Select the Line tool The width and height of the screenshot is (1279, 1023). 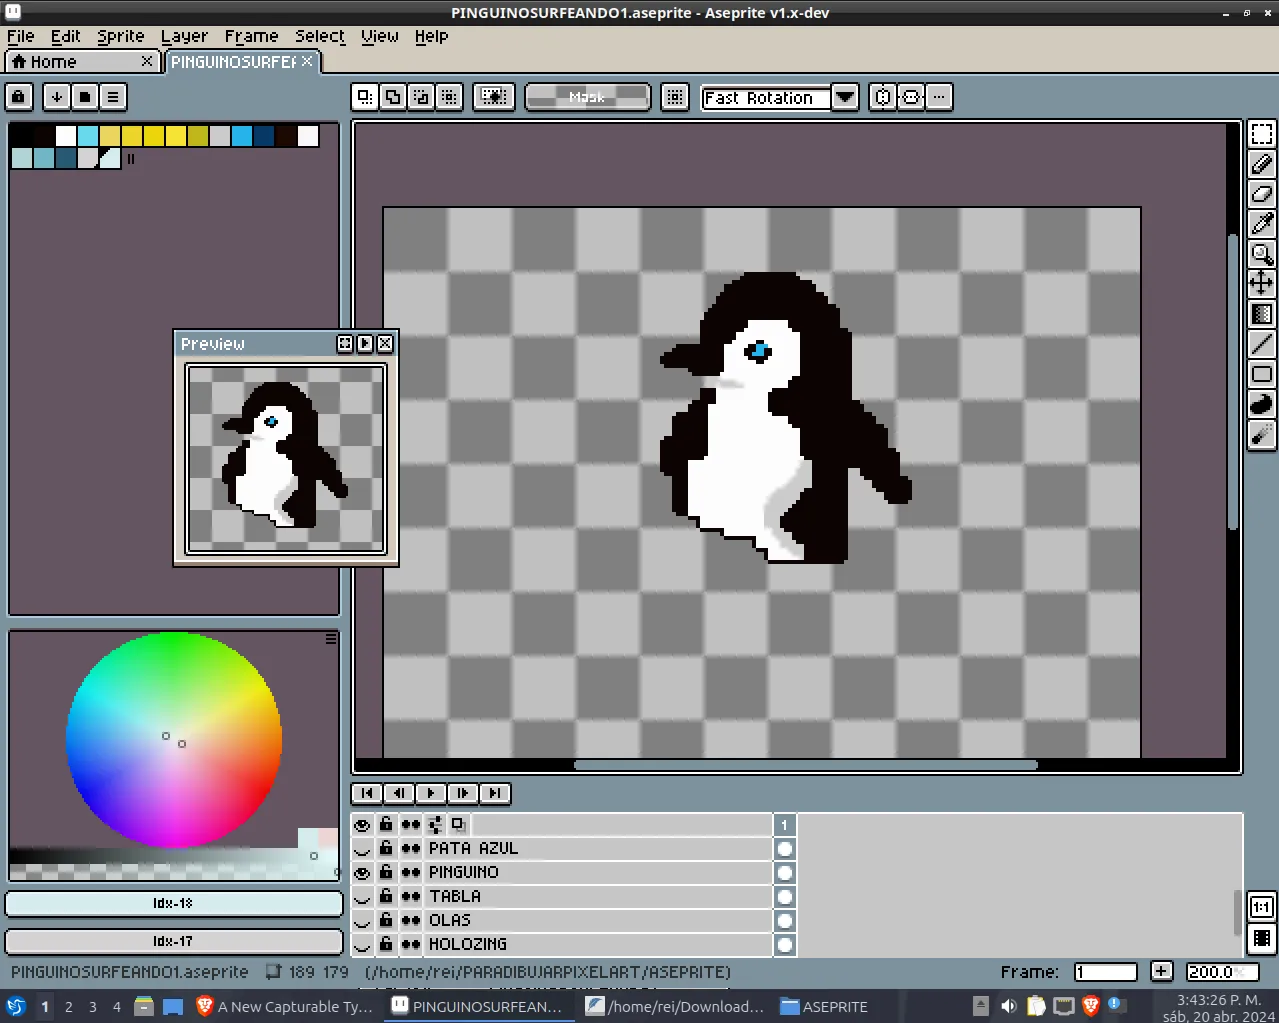pyautogui.click(x=1262, y=344)
